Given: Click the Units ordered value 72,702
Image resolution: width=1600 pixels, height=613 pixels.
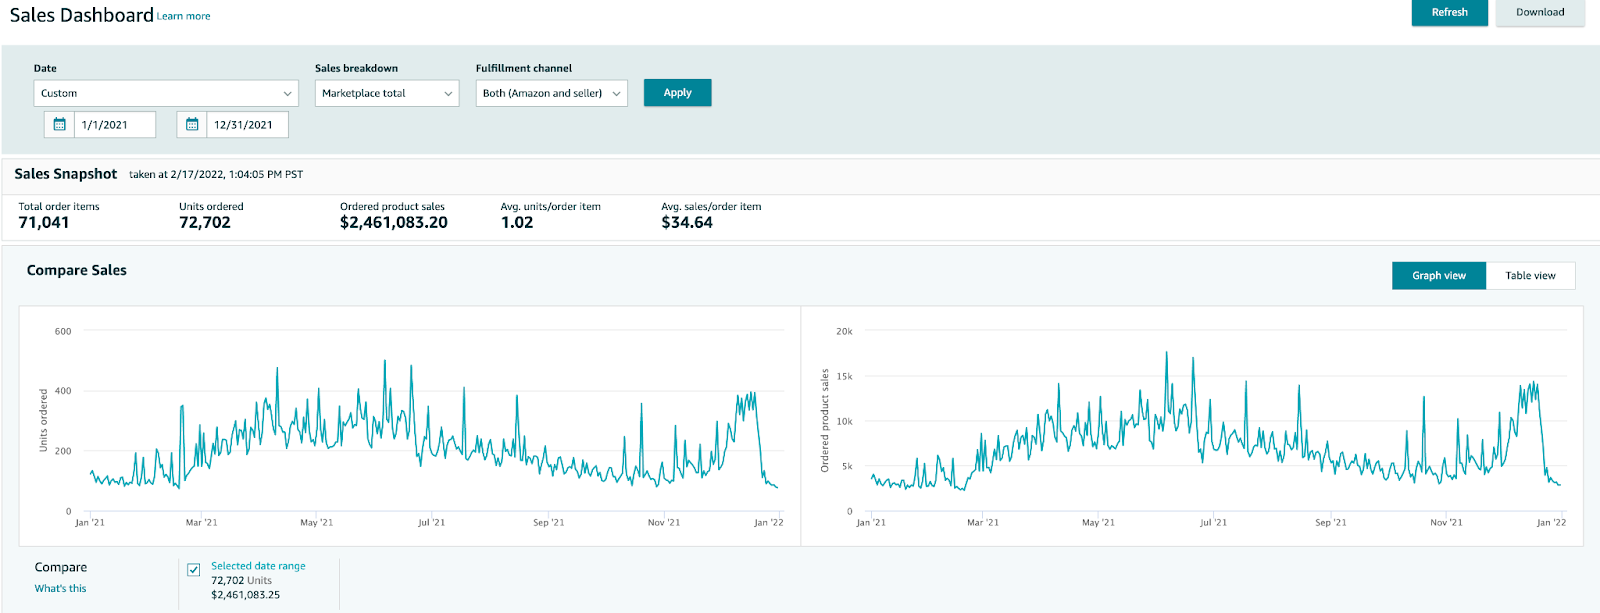Looking at the screenshot, I should coord(205,222).
